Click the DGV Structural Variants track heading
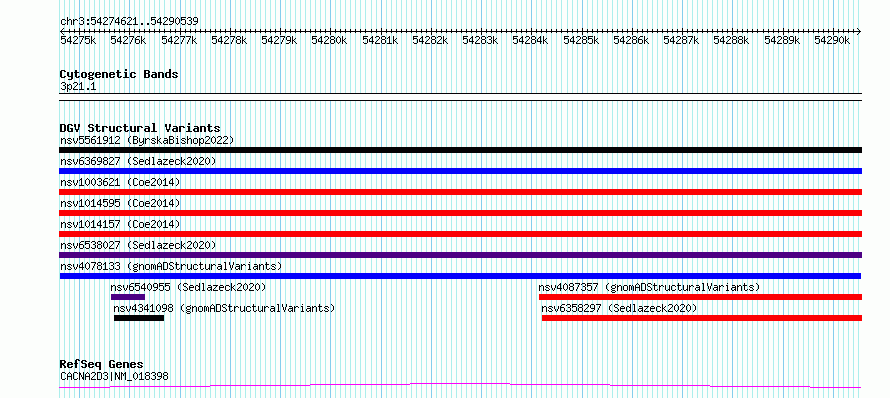Image resolution: width=890 pixels, height=398 pixels. point(140,128)
